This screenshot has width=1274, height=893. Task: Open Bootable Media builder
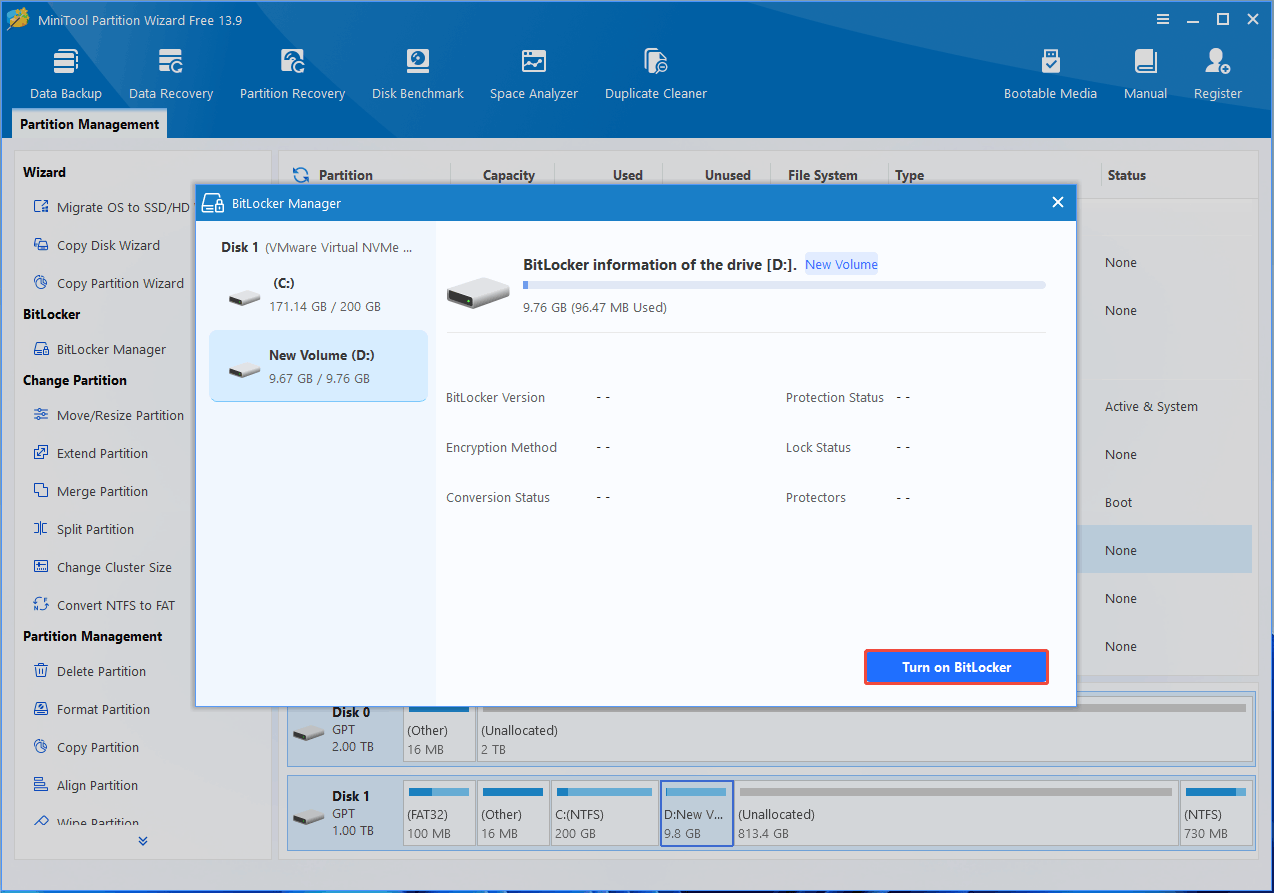(1050, 74)
